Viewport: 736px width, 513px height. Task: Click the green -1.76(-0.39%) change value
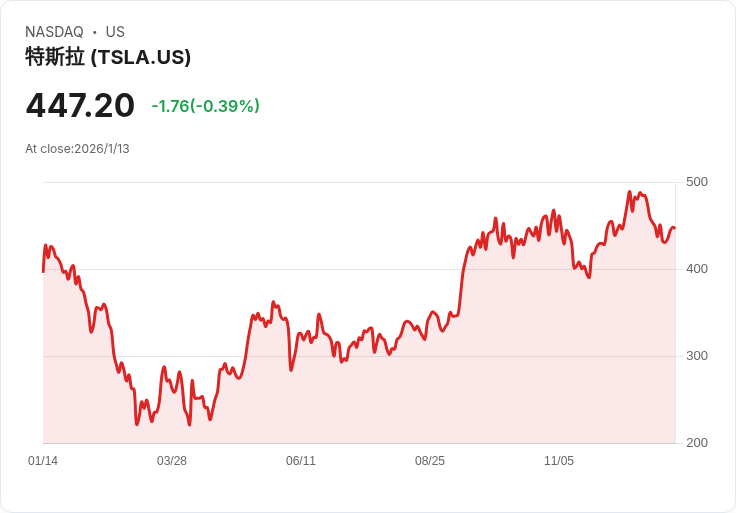pyautogui.click(x=205, y=106)
